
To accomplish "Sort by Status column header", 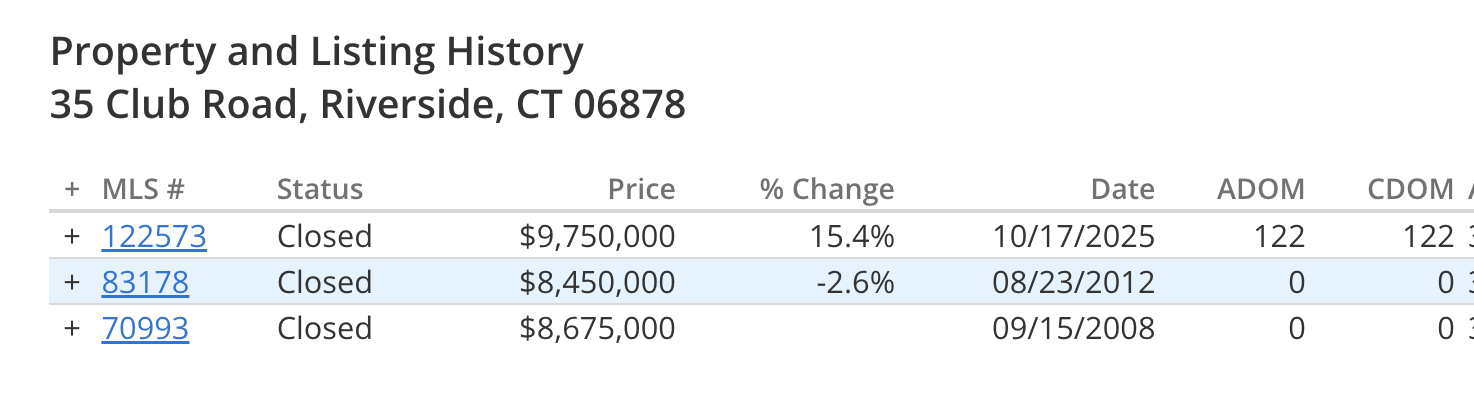I will 320,190.
